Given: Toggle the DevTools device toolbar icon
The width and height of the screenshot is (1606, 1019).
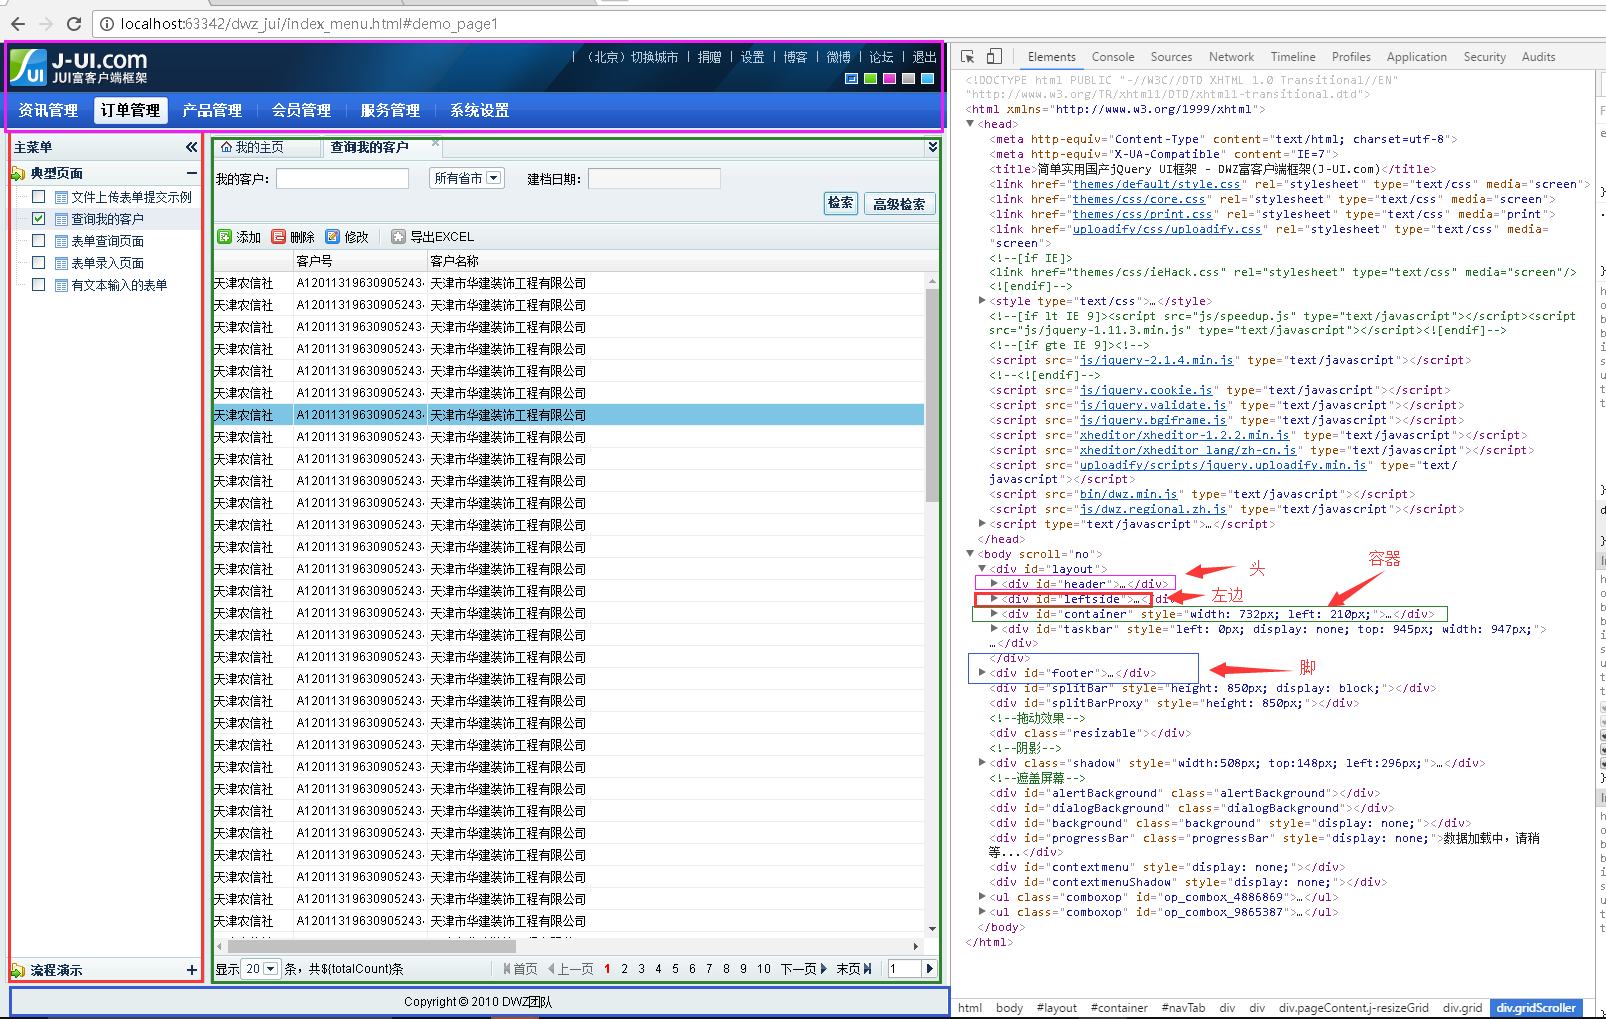Looking at the screenshot, I should click(994, 57).
